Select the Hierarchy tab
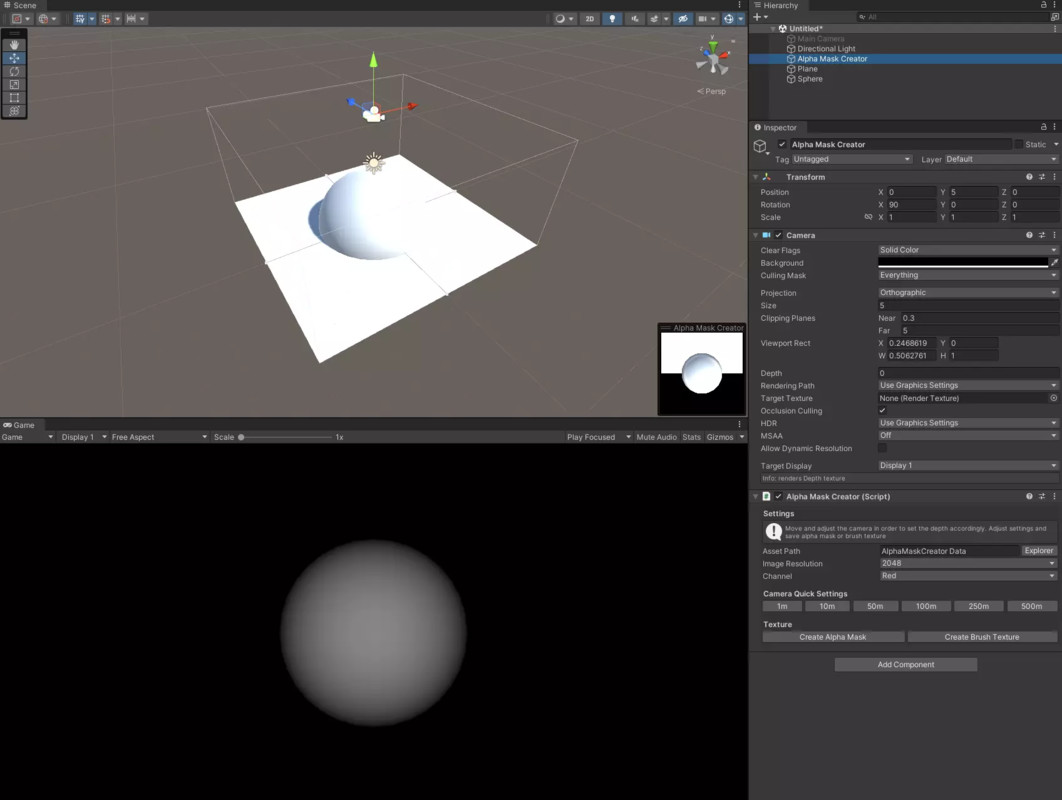The width and height of the screenshot is (1062, 800). [x=776, y=5]
